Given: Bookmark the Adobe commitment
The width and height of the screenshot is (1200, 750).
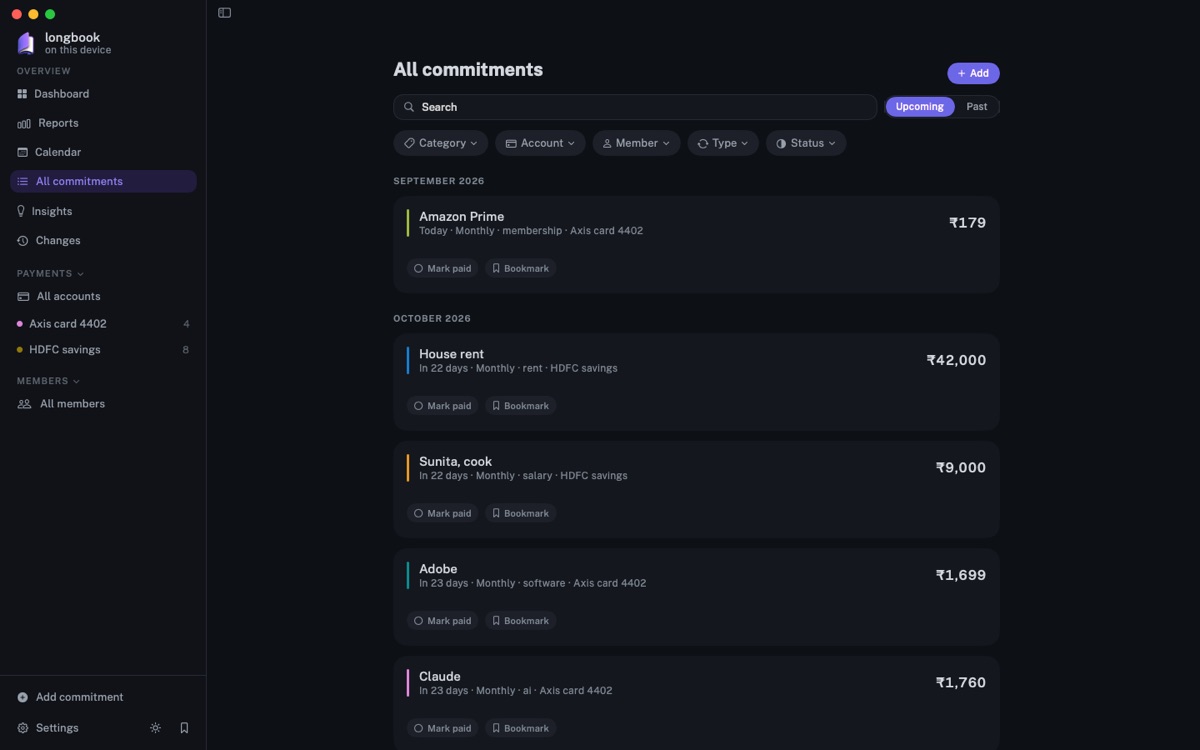Looking at the screenshot, I should click(x=520, y=621).
